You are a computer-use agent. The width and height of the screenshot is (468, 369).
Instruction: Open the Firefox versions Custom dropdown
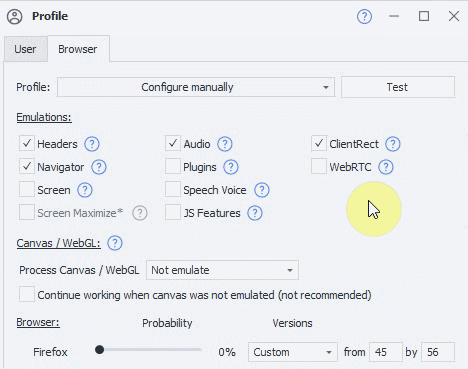pos(293,352)
